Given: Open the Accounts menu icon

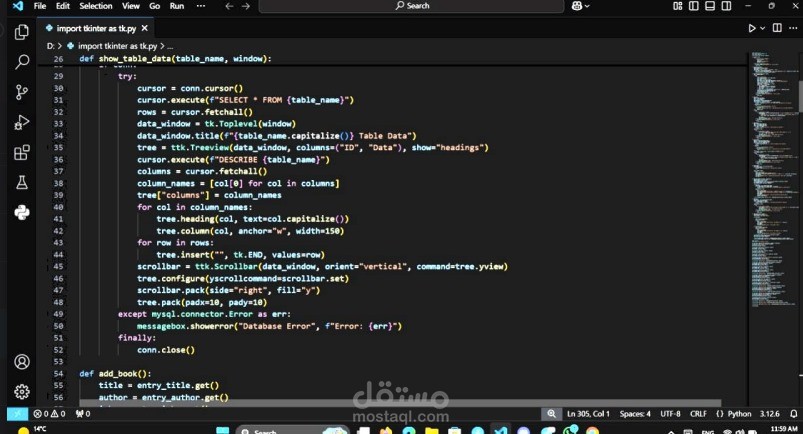Looking at the screenshot, I should [22, 362].
